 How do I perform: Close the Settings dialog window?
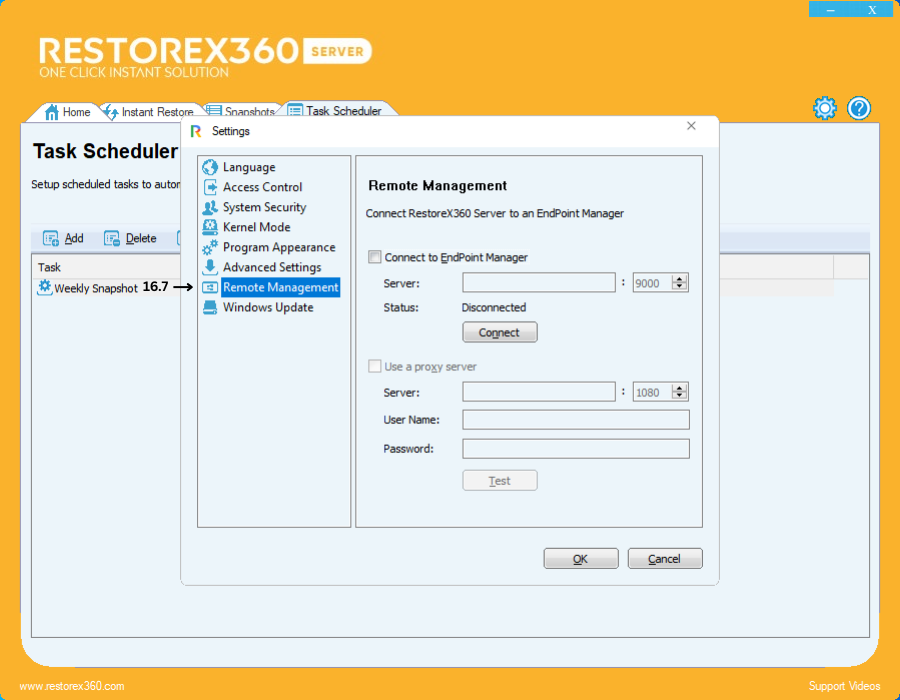pos(691,126)
